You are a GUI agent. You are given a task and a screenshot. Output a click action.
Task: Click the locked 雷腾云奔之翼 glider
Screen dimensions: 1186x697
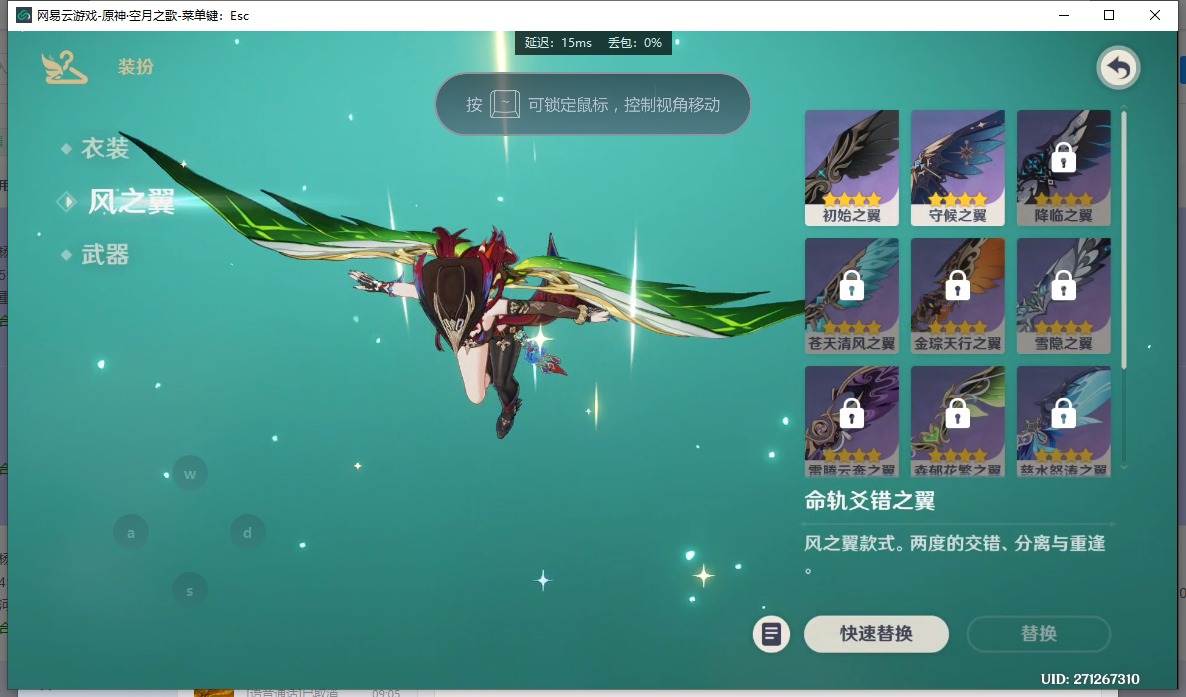tap(852, 420)
